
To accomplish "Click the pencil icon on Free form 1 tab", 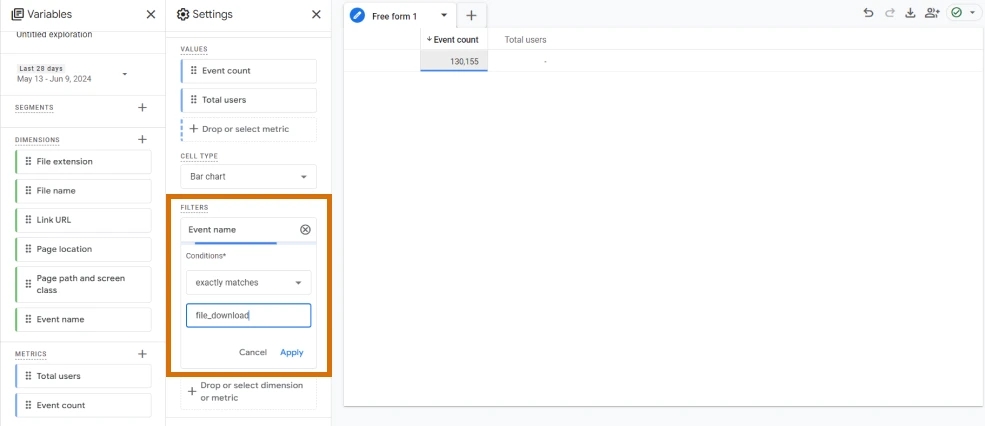I will pos(357,16).
